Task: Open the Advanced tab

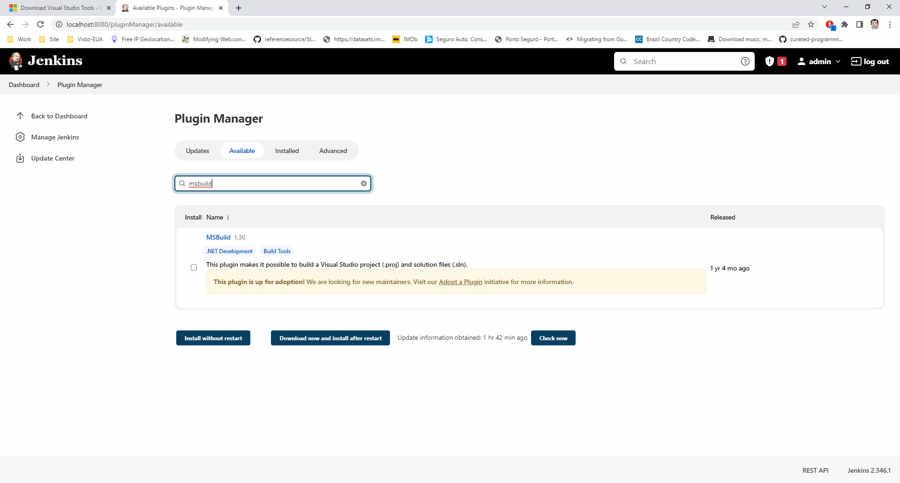Action: 333,151
